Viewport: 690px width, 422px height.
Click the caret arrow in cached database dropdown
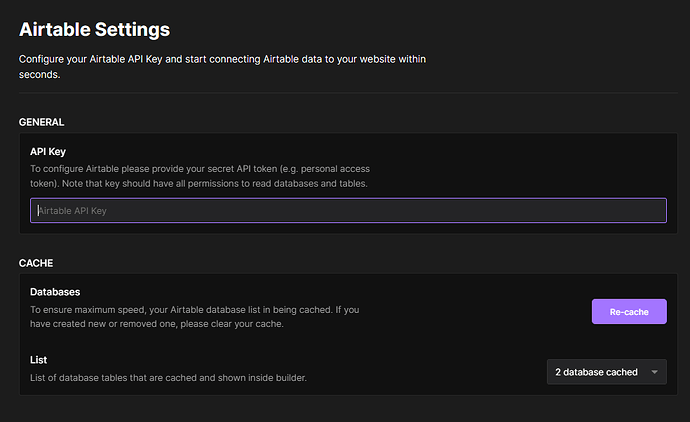[x=654, y=372]
